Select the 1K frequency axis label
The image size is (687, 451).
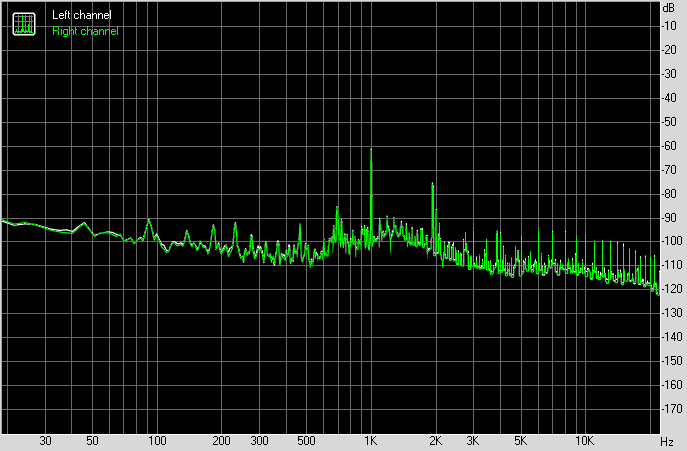point(371,440)
